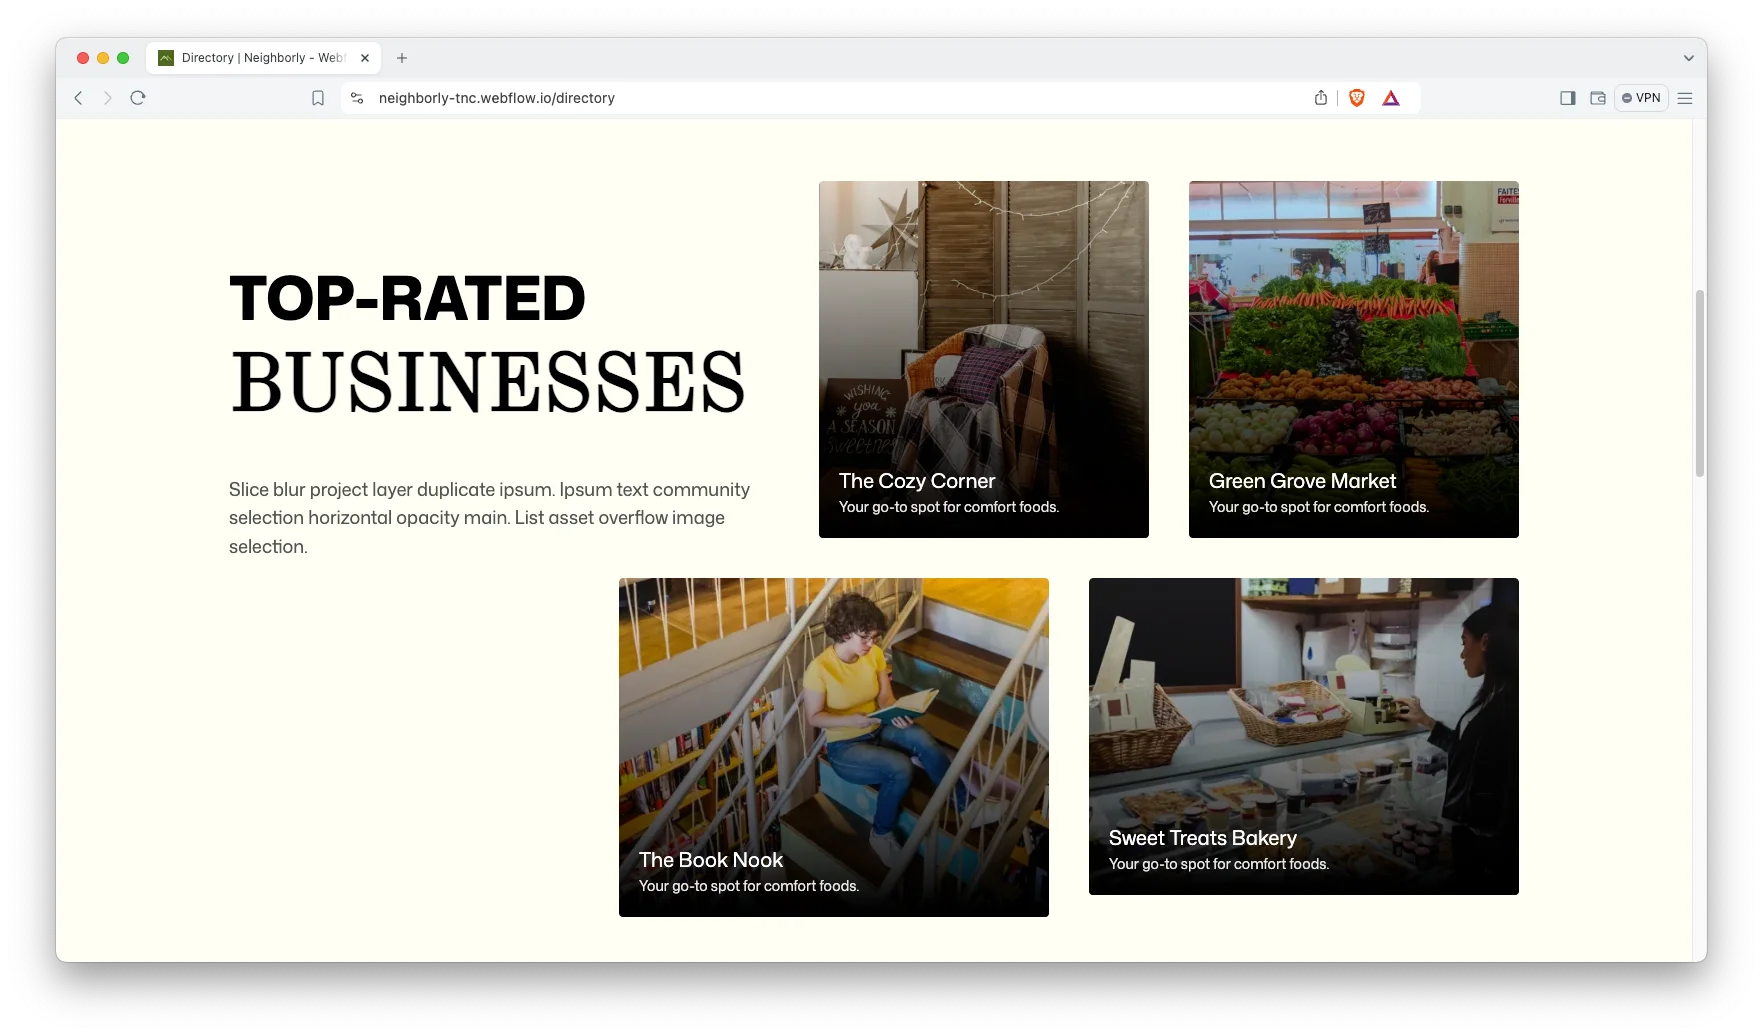
Task: Open Brave Shields lion icon
Action: [x=1357, y=98]
